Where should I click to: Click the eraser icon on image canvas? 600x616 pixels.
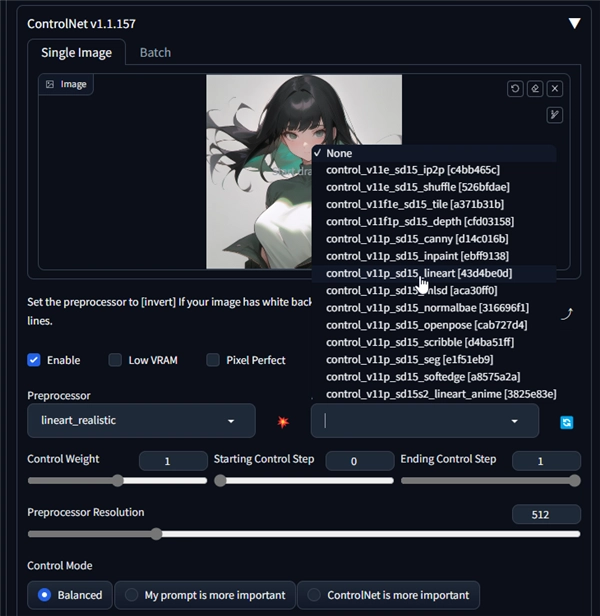coord(535,89)
